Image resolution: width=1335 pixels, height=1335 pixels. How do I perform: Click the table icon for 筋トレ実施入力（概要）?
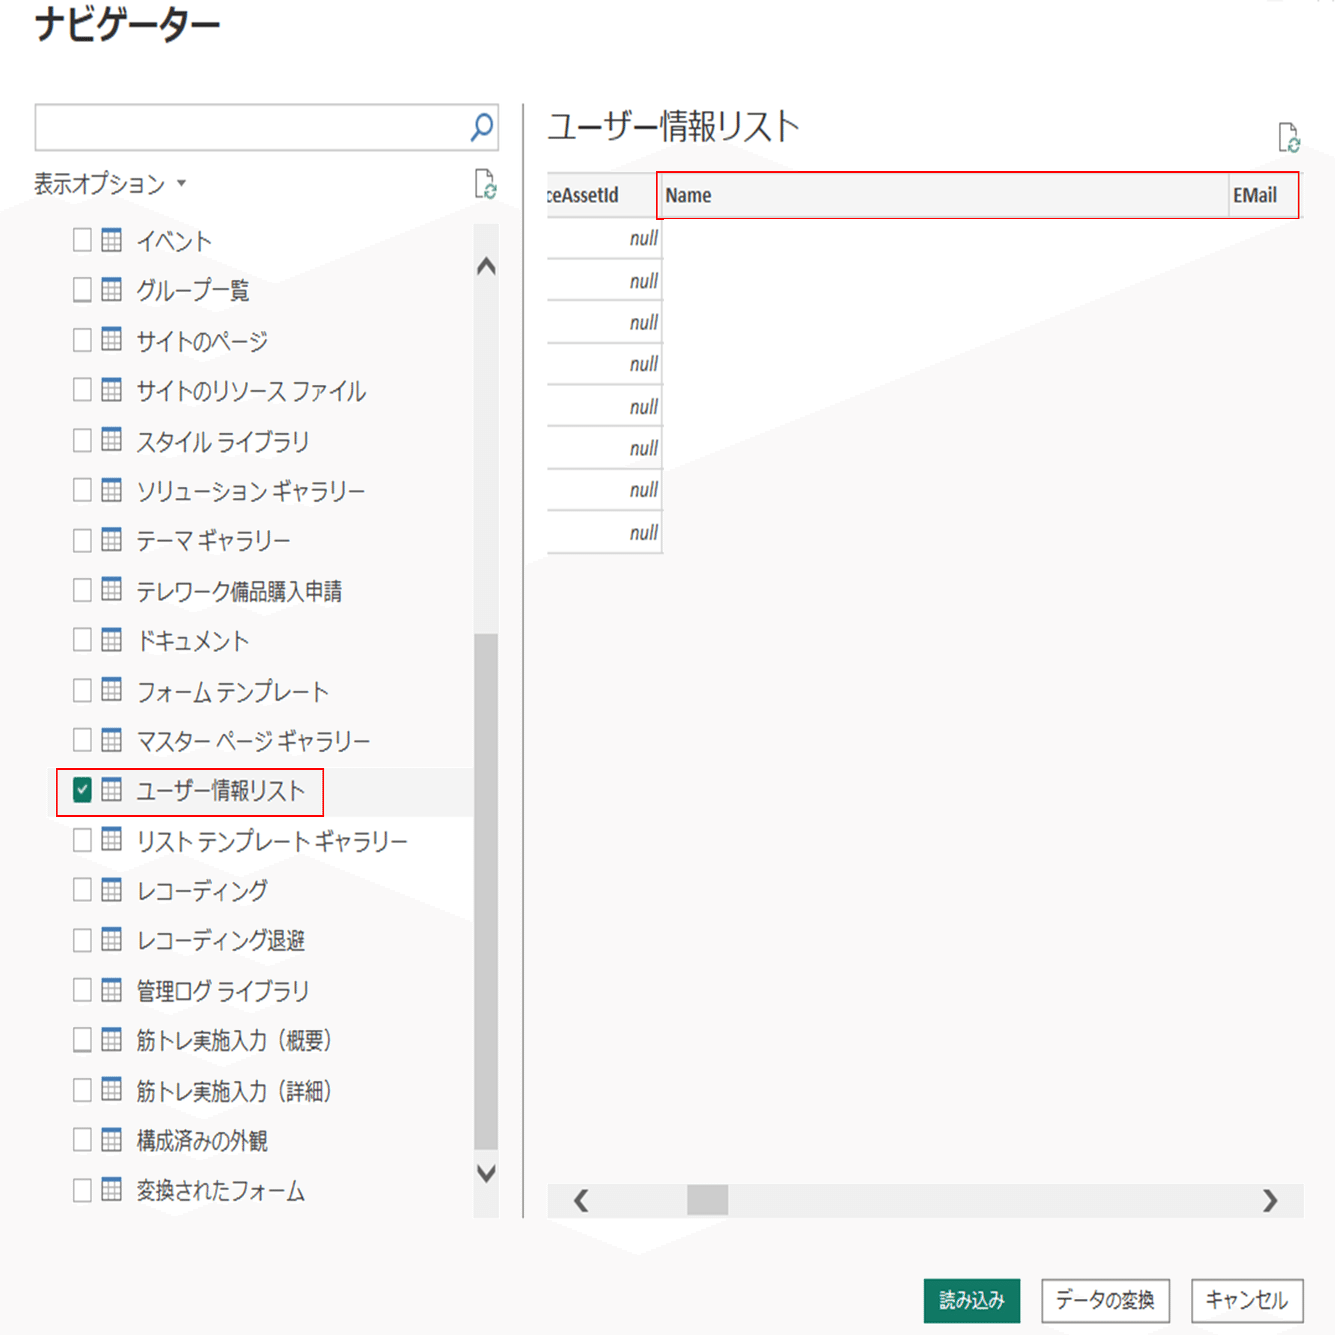112,1040
